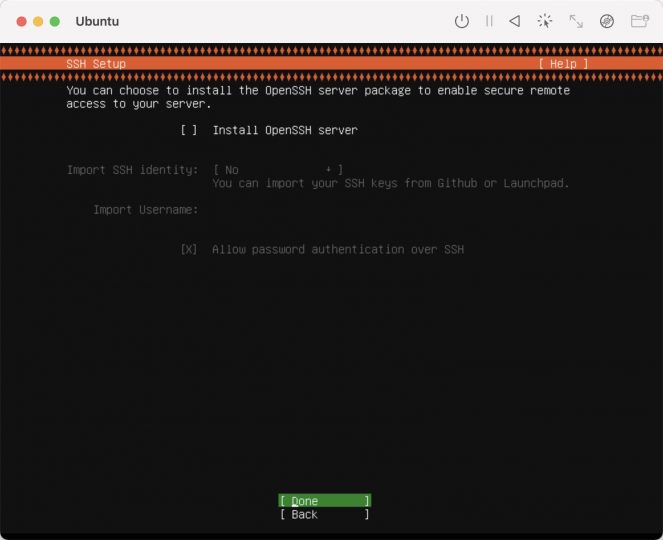Pause the virtual machine
The width and height of the screenshot is (663, 540).
click(x=489, y=21)
